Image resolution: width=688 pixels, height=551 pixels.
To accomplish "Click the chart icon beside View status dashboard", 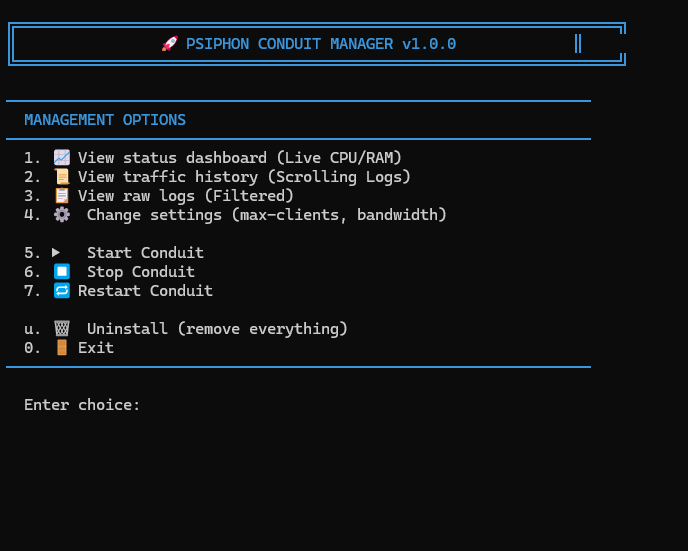I will point(62,158).
